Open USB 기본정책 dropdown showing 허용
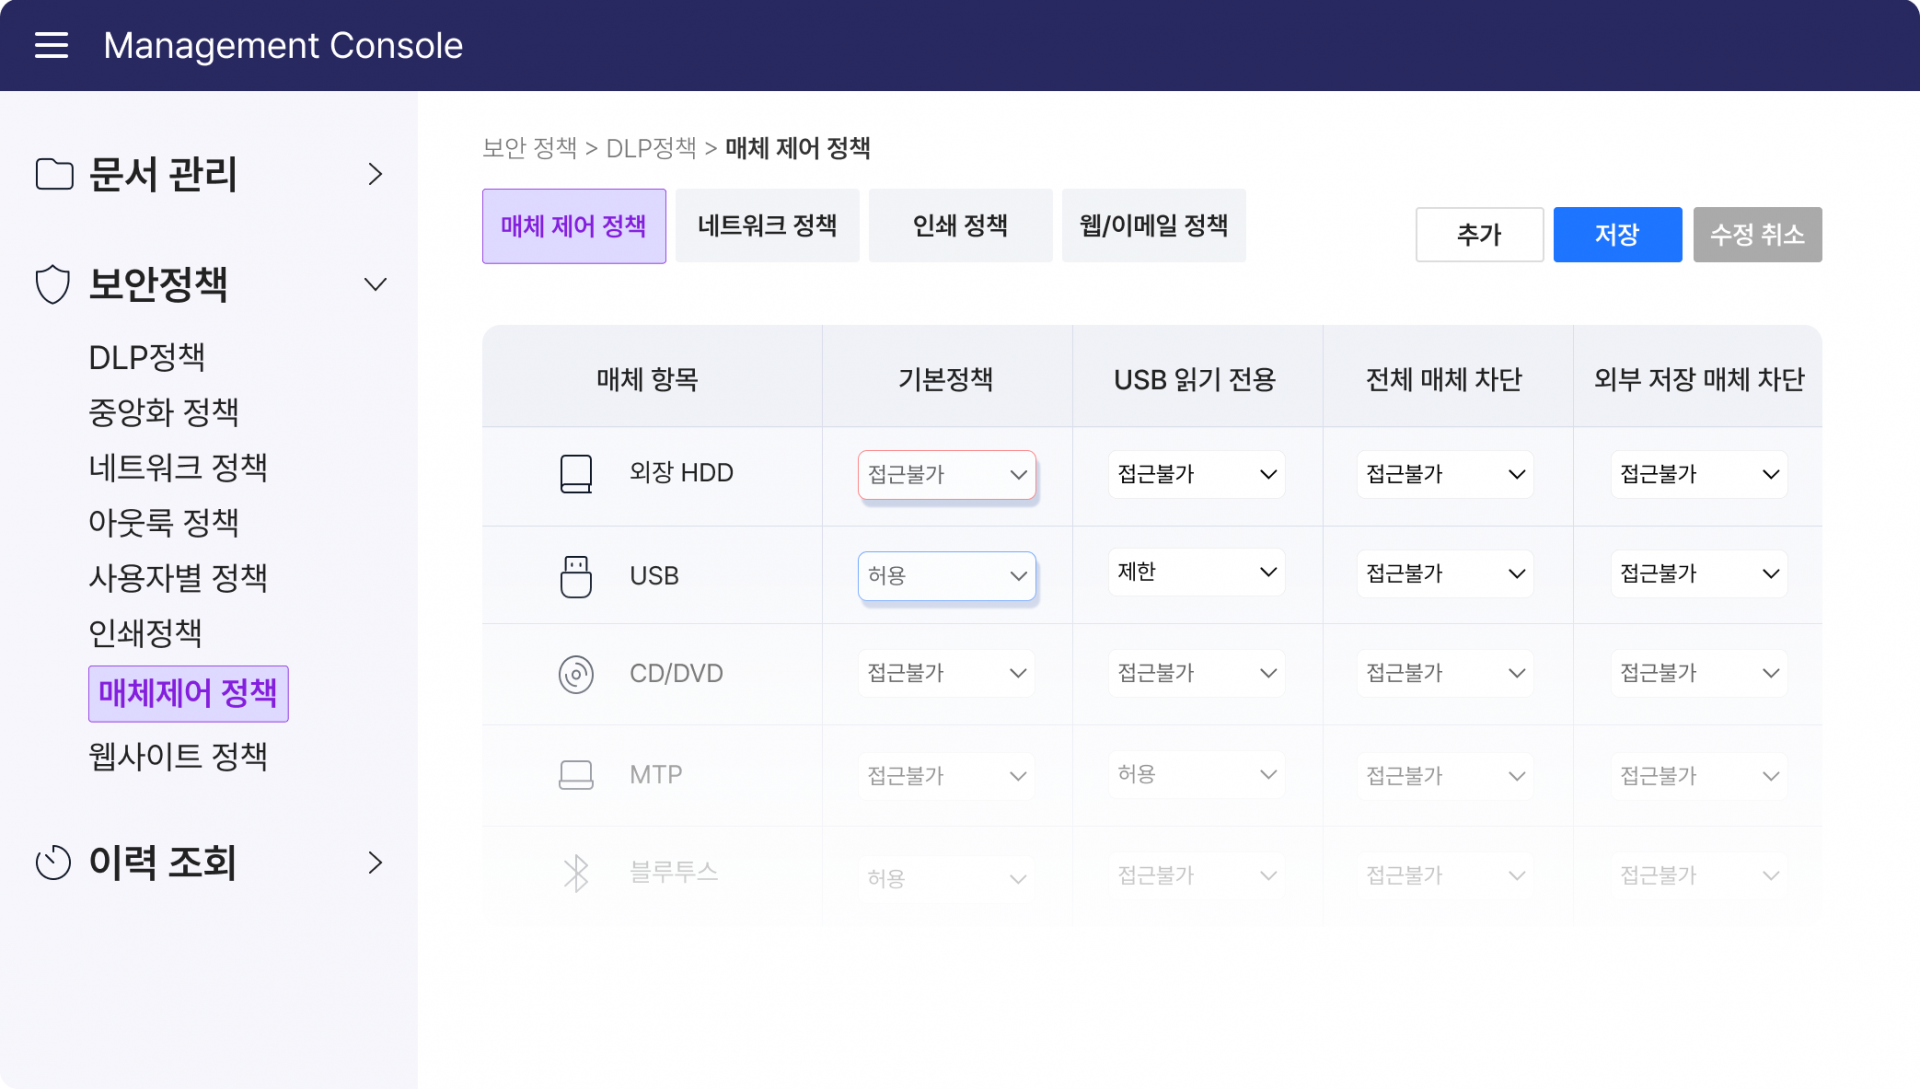Screen dimensions: 1920x1089 (946, 576)
